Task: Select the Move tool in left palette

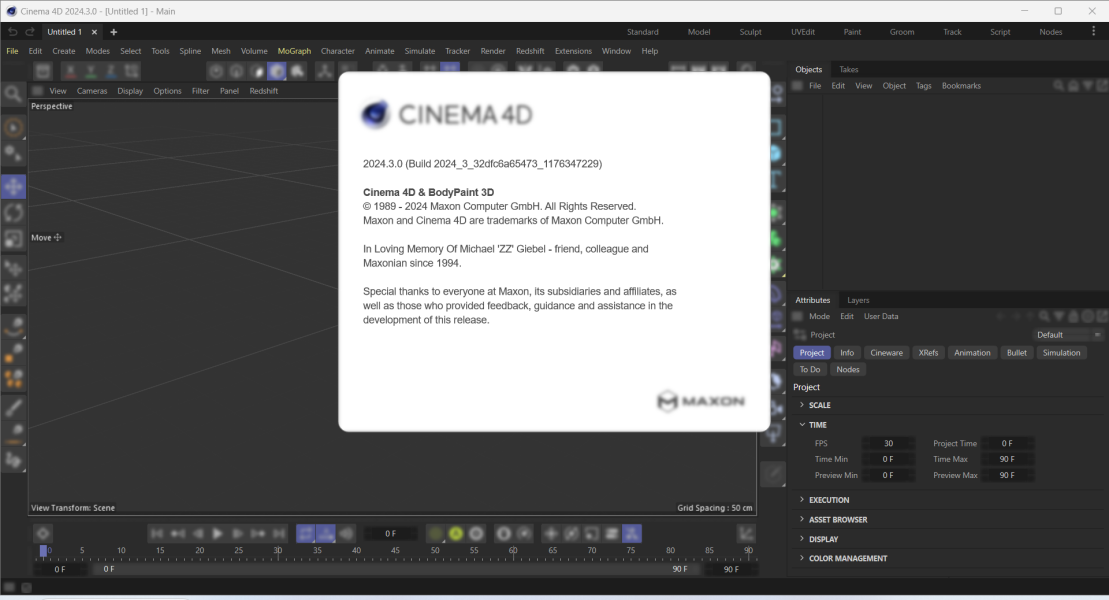Action: point(13,187)
